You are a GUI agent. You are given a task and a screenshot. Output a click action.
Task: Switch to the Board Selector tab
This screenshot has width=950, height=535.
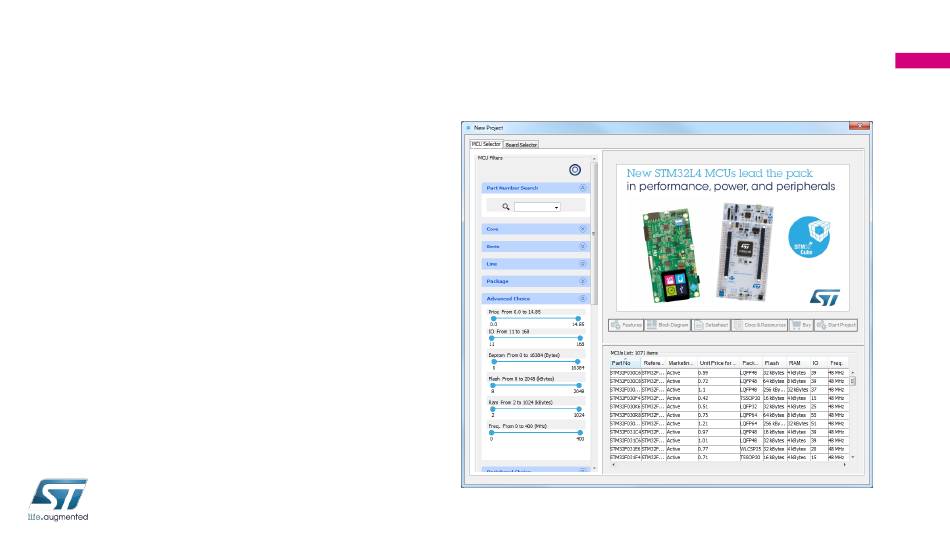pyautogui.click(x=520, y=145)
